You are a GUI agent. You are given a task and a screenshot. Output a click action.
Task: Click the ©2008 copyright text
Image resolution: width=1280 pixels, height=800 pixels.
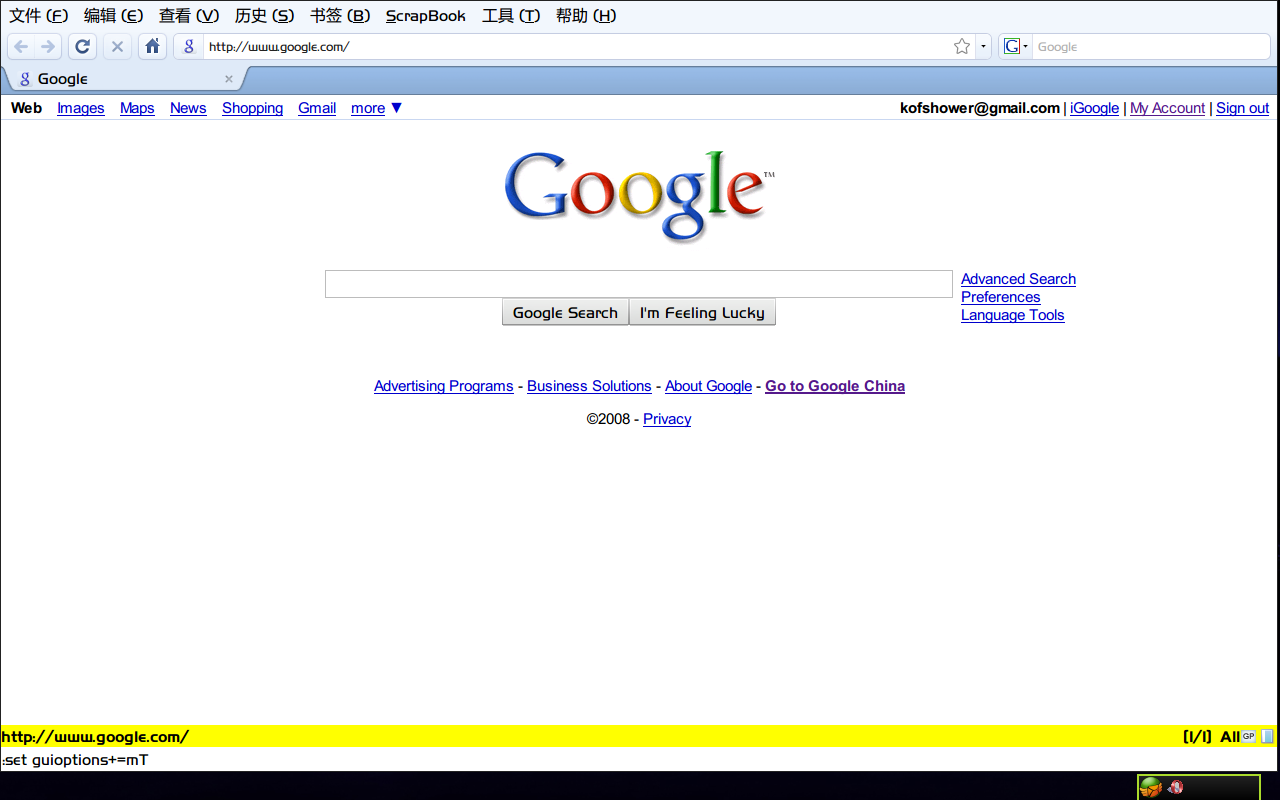click(608, 419)
